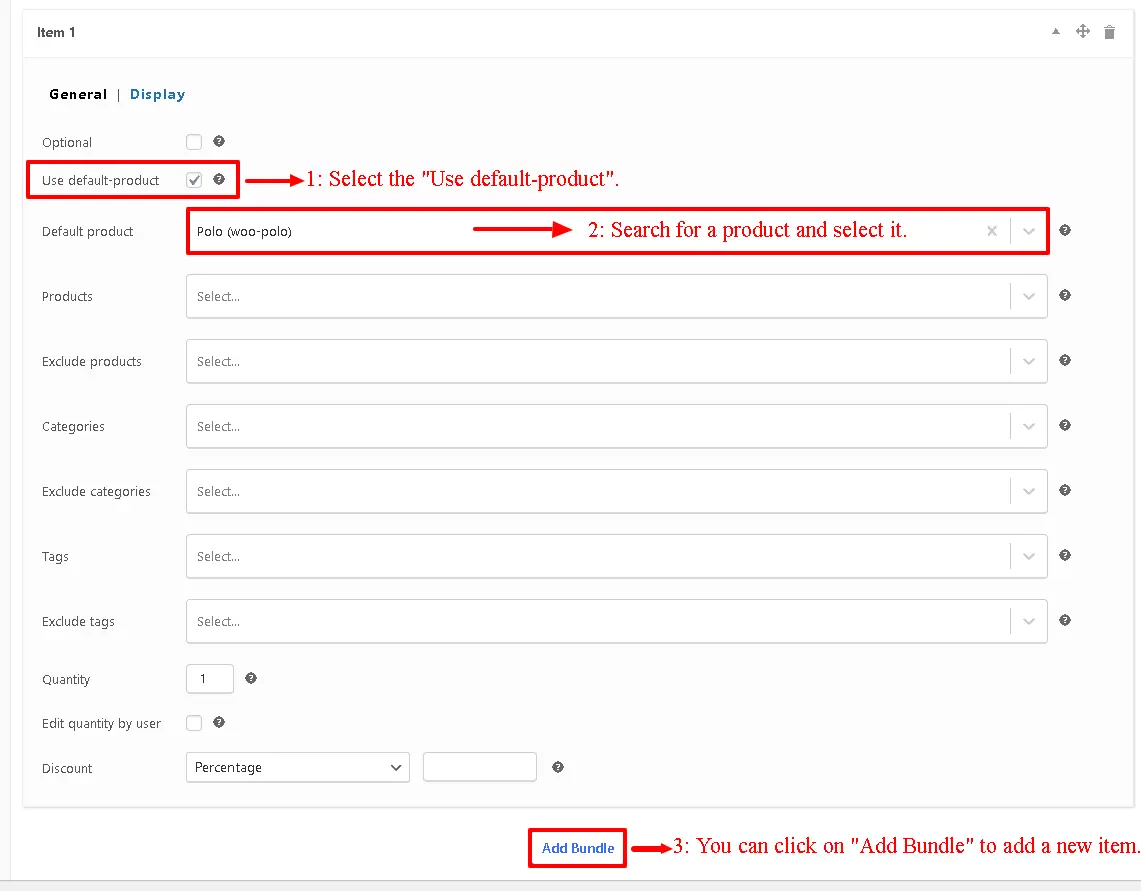Click help icon next to Optional checkbox
The image size is (1141, 891).
[219, 142]
